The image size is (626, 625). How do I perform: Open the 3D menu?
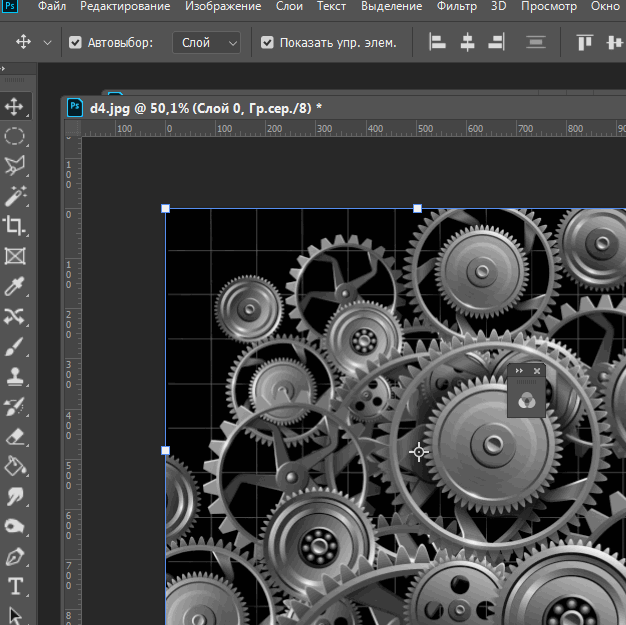(499, 6)
